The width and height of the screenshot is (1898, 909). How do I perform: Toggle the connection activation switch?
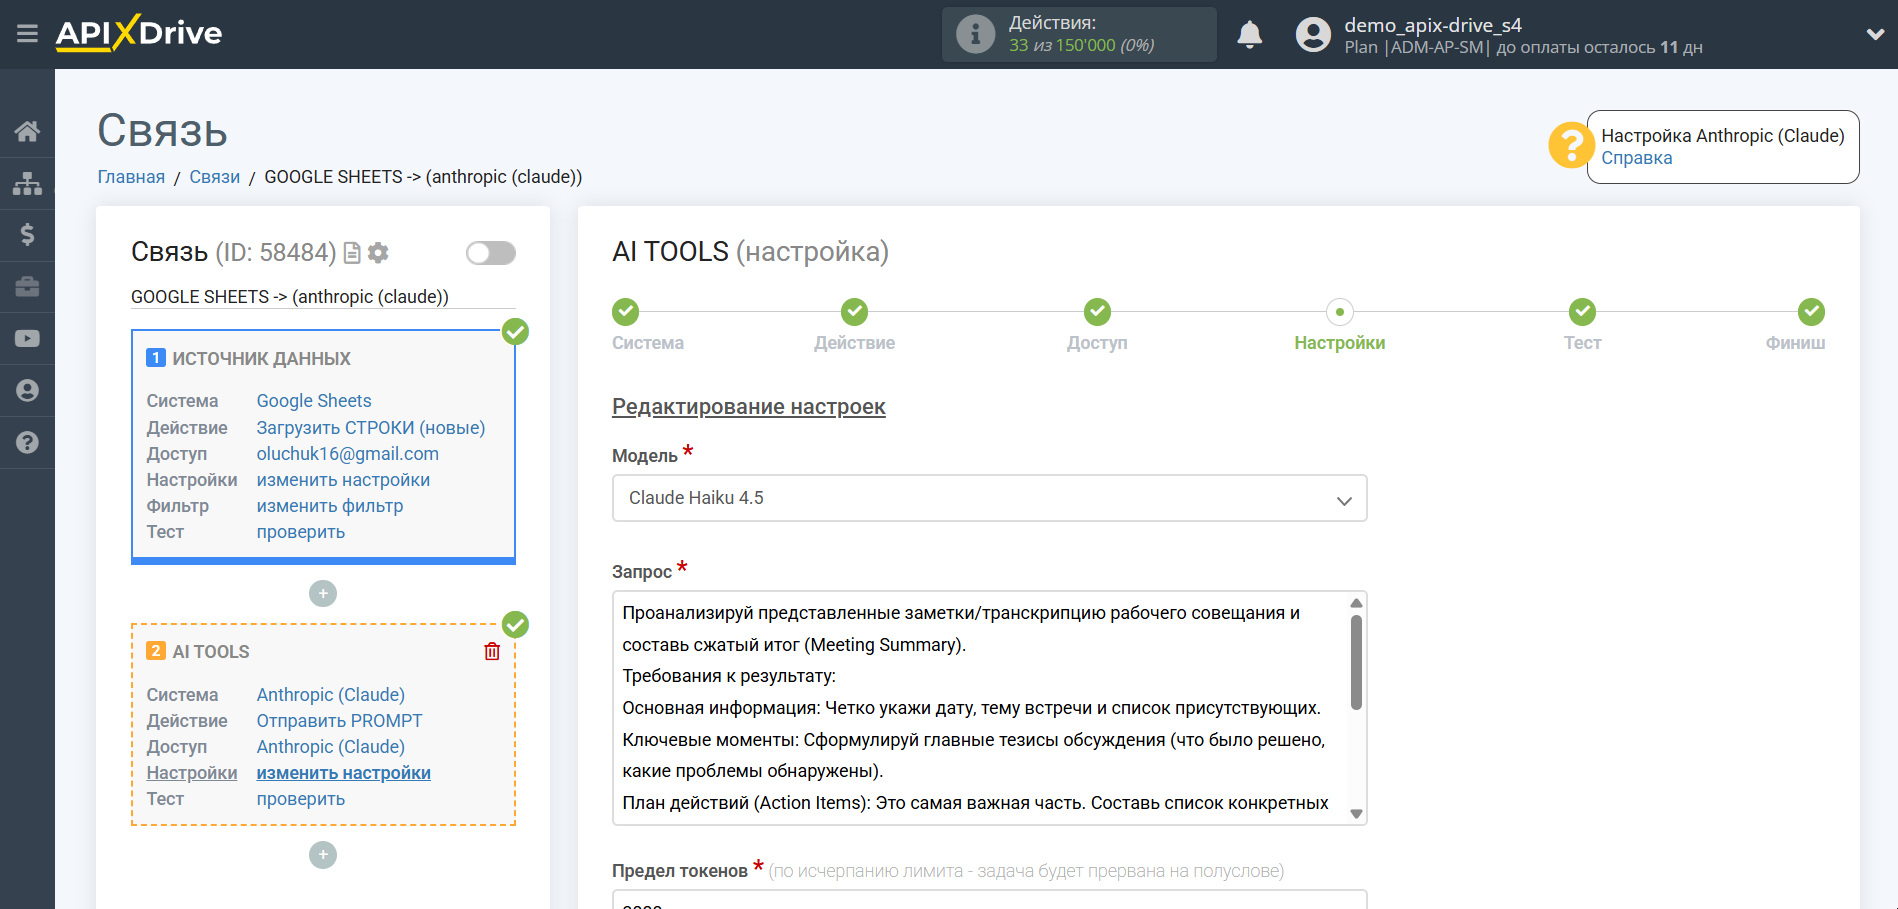(490, 253)
